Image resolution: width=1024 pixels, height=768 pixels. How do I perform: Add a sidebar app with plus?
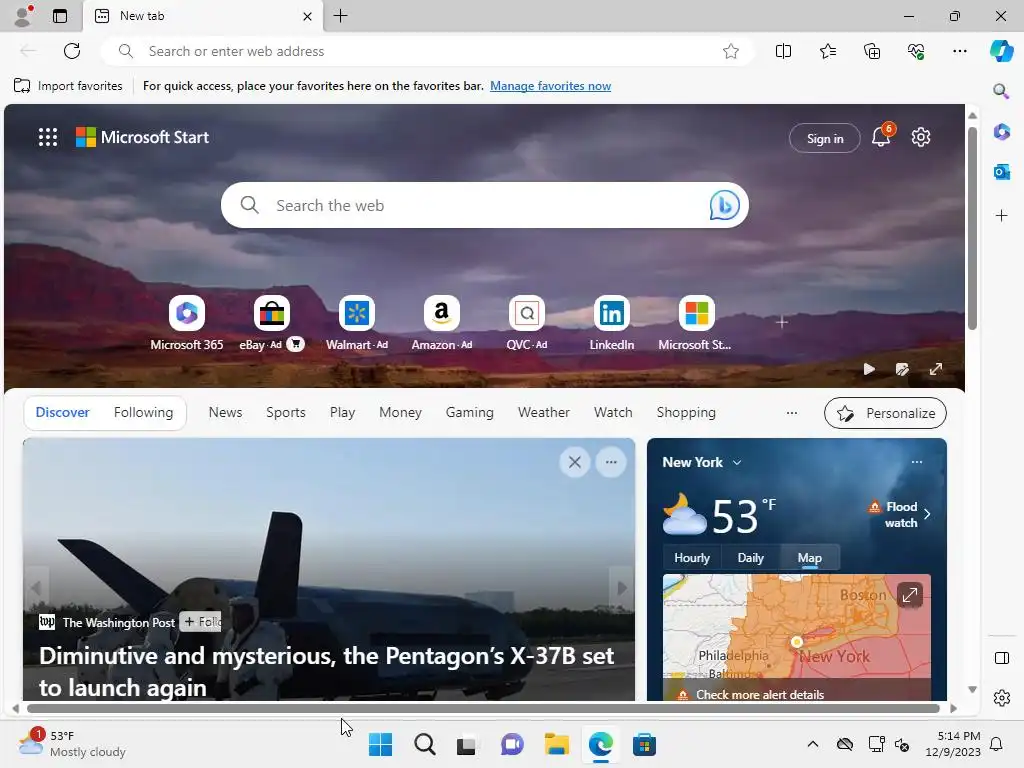[1001, 216]
